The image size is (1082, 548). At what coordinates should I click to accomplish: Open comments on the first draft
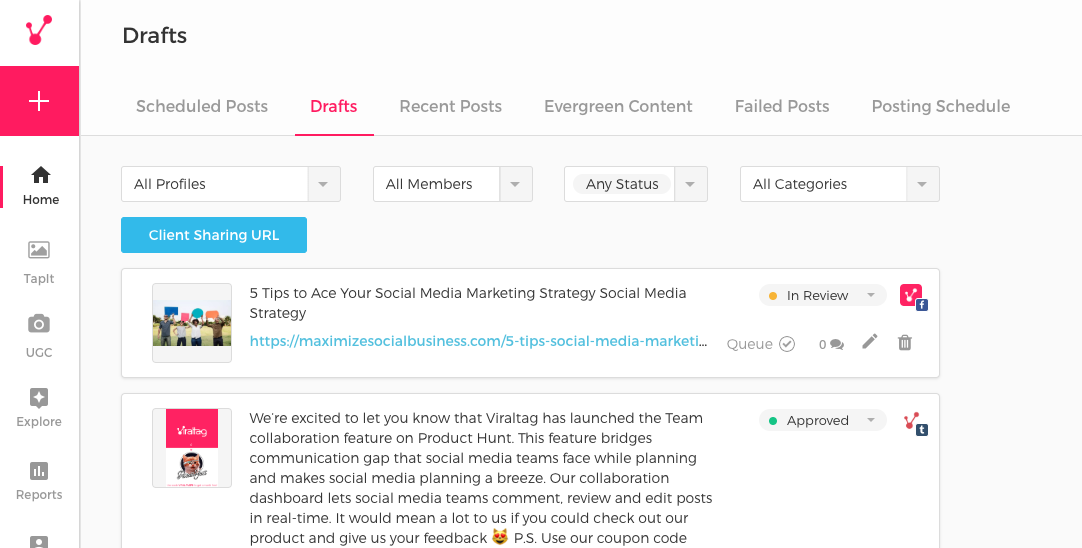tap(832, 344)
